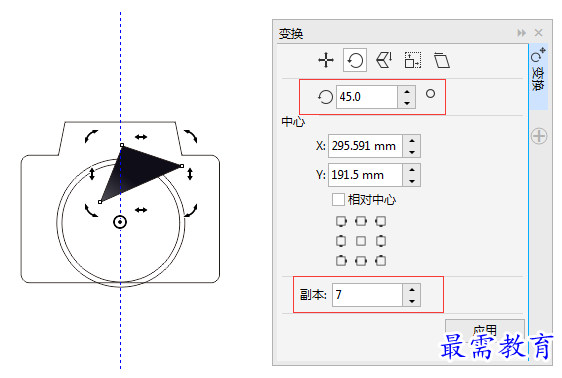Select center anchor point
Viewport: 562px width, 378px height.
pyautogui.click(x=361, y=241)
